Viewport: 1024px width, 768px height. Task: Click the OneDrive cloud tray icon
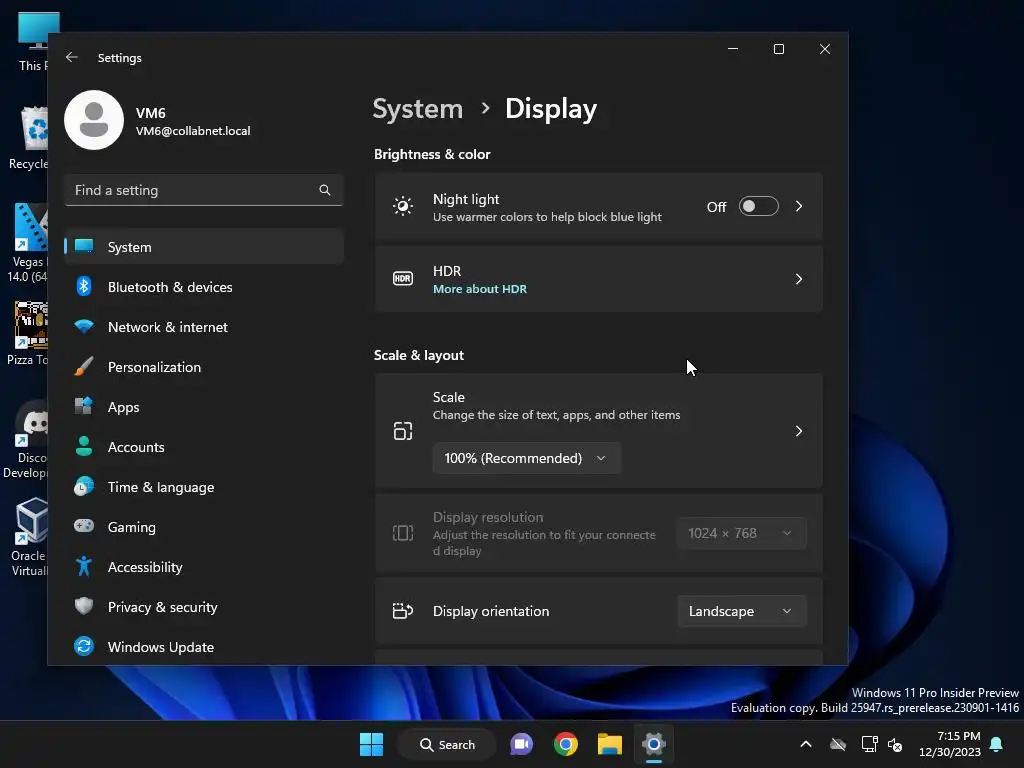point(838,744)
